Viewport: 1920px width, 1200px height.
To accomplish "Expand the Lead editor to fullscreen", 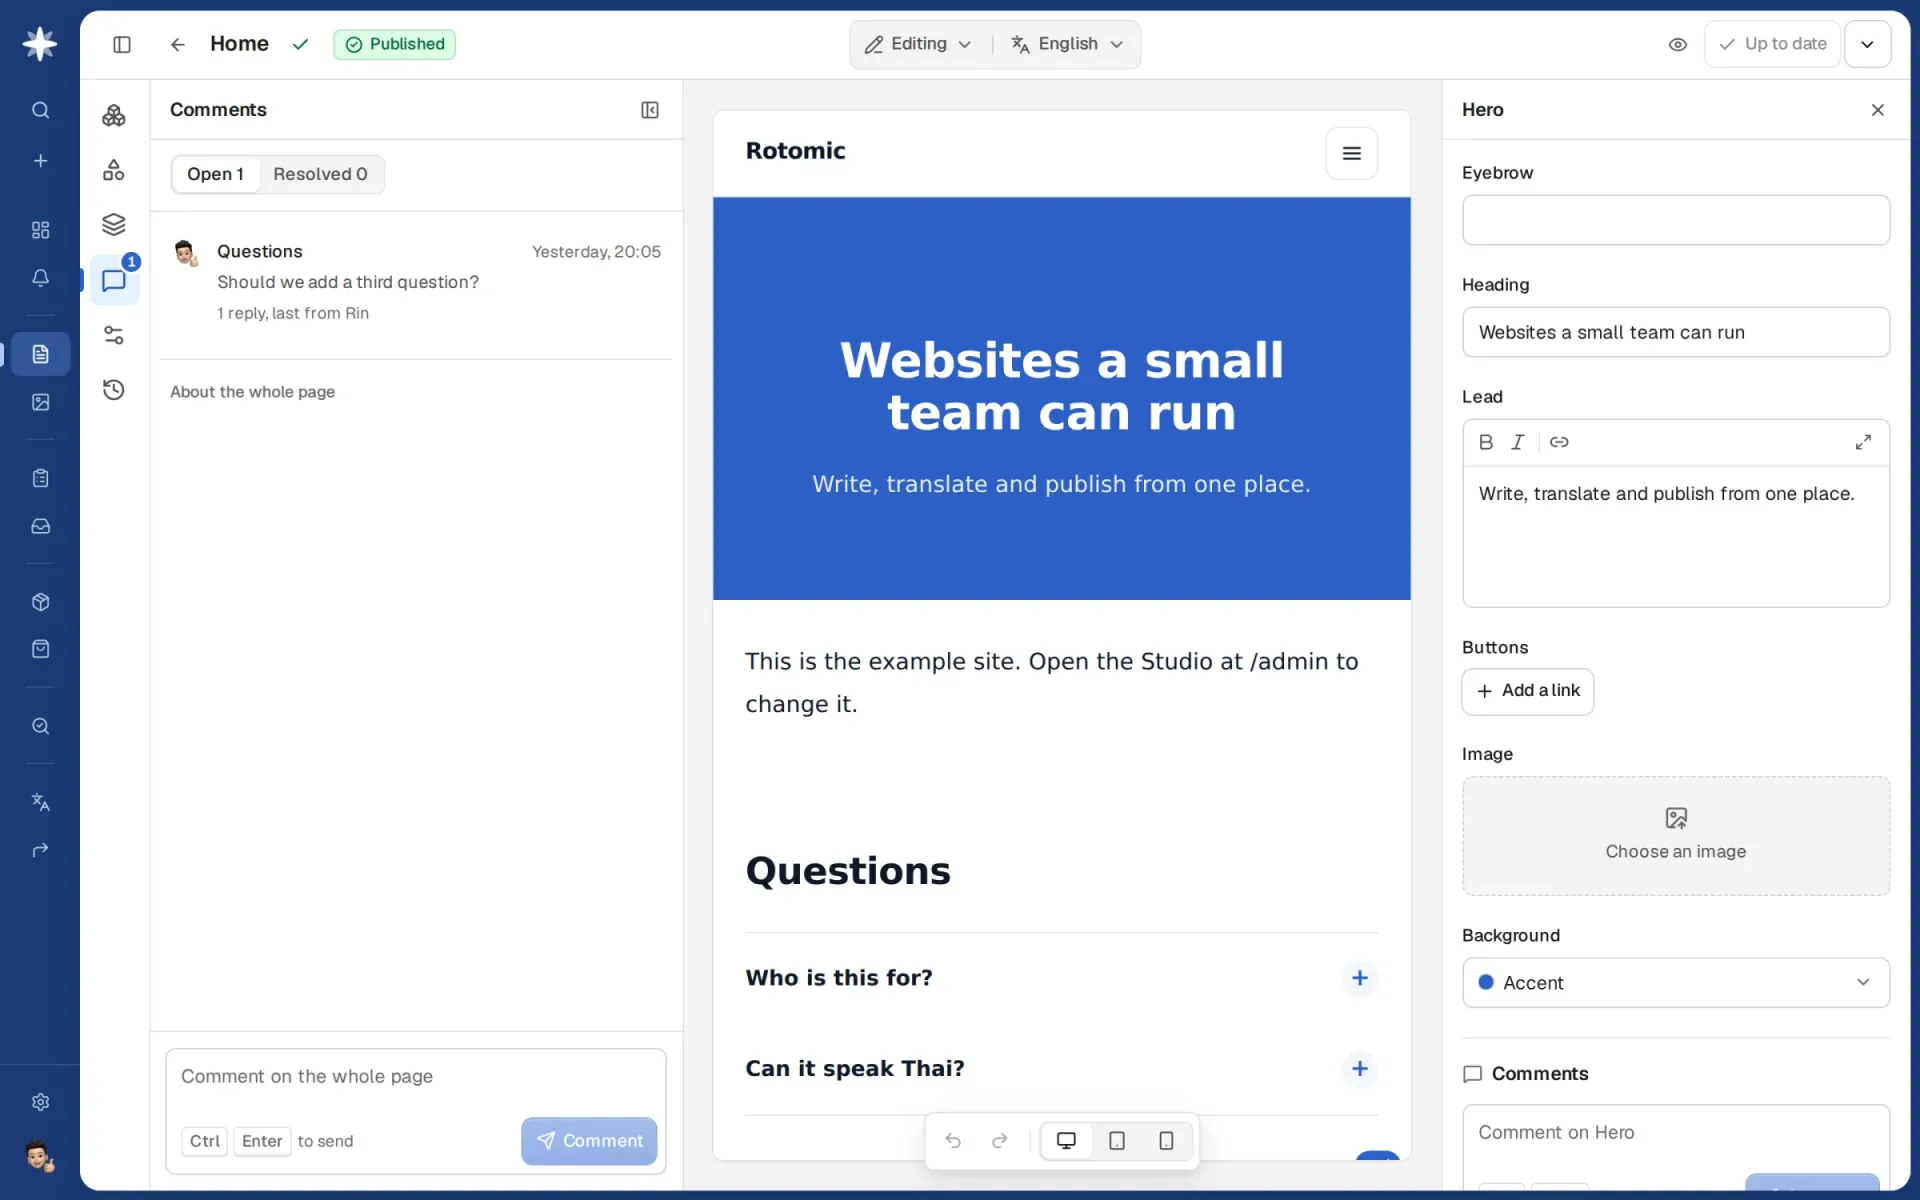I will click(x=1863, y=442).
